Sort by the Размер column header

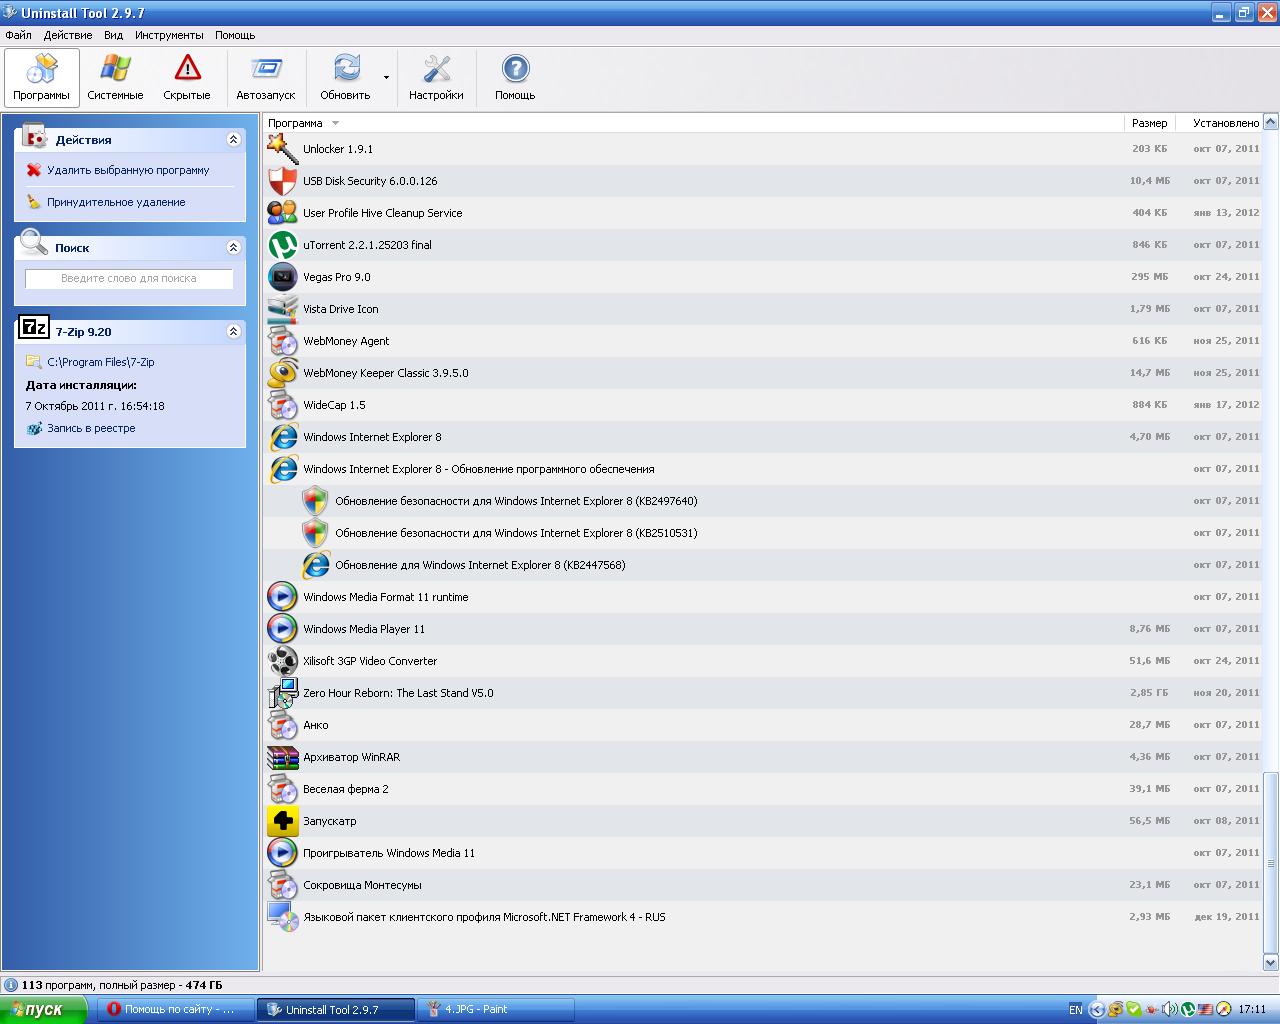click(1149, 123)
